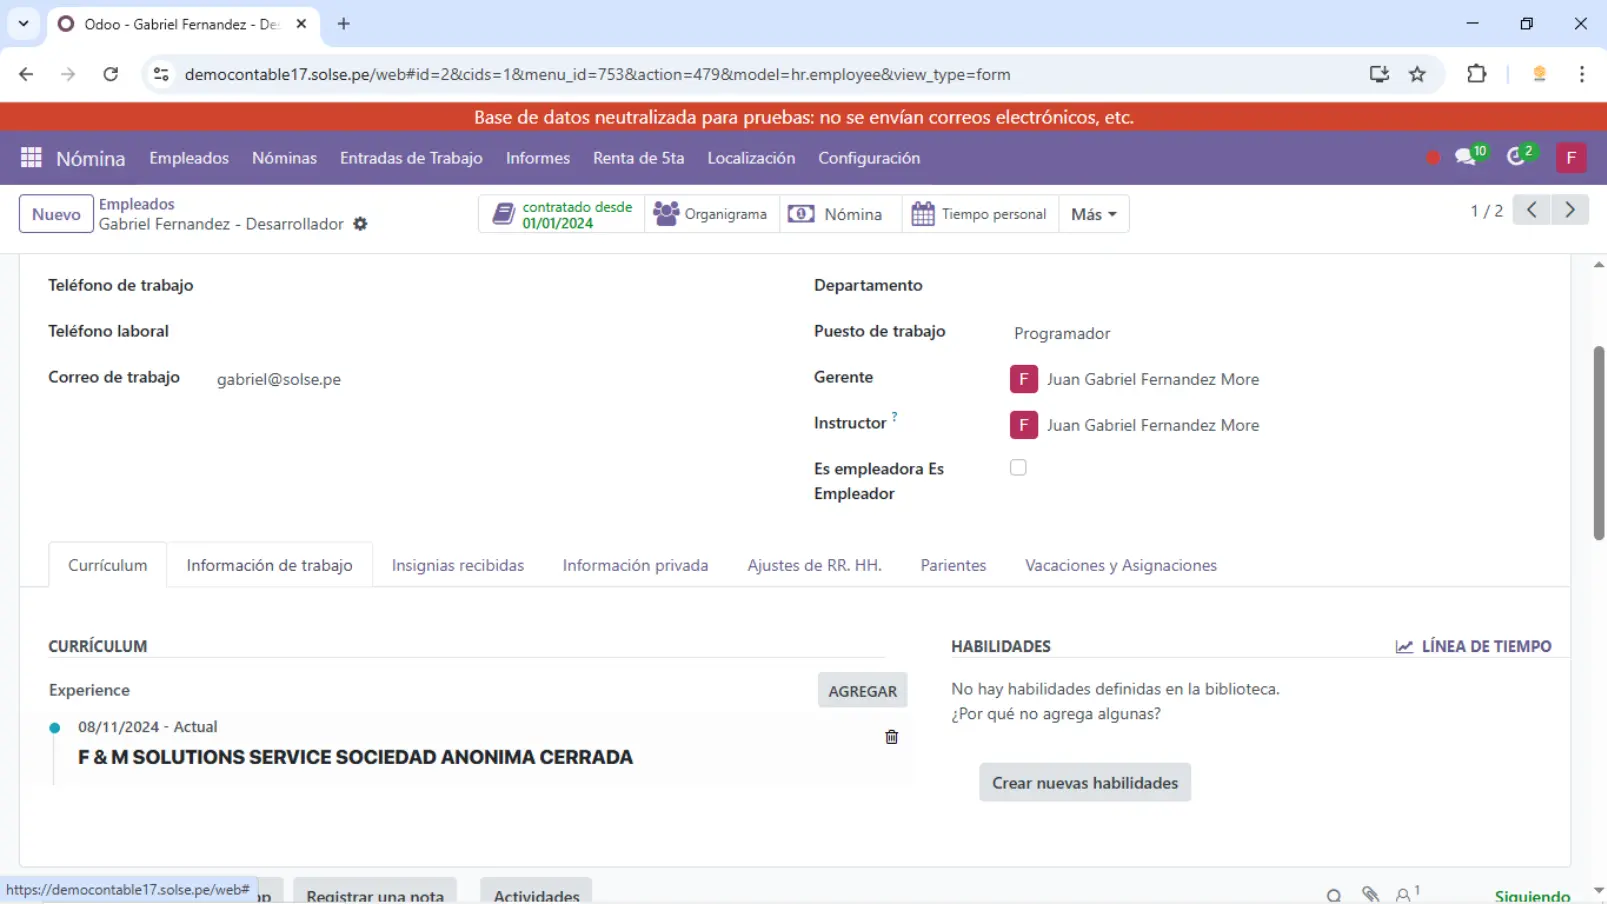Click the gear icon beside employee name

pos(361,224)
